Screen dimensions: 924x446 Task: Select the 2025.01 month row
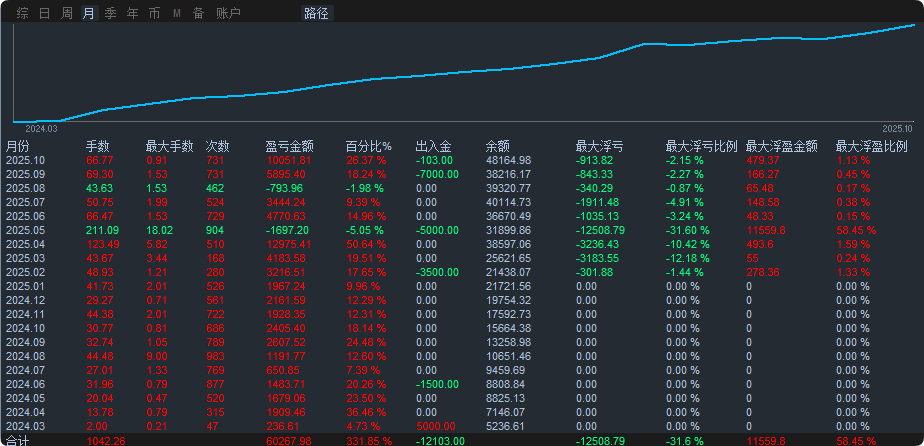(462, 286)
